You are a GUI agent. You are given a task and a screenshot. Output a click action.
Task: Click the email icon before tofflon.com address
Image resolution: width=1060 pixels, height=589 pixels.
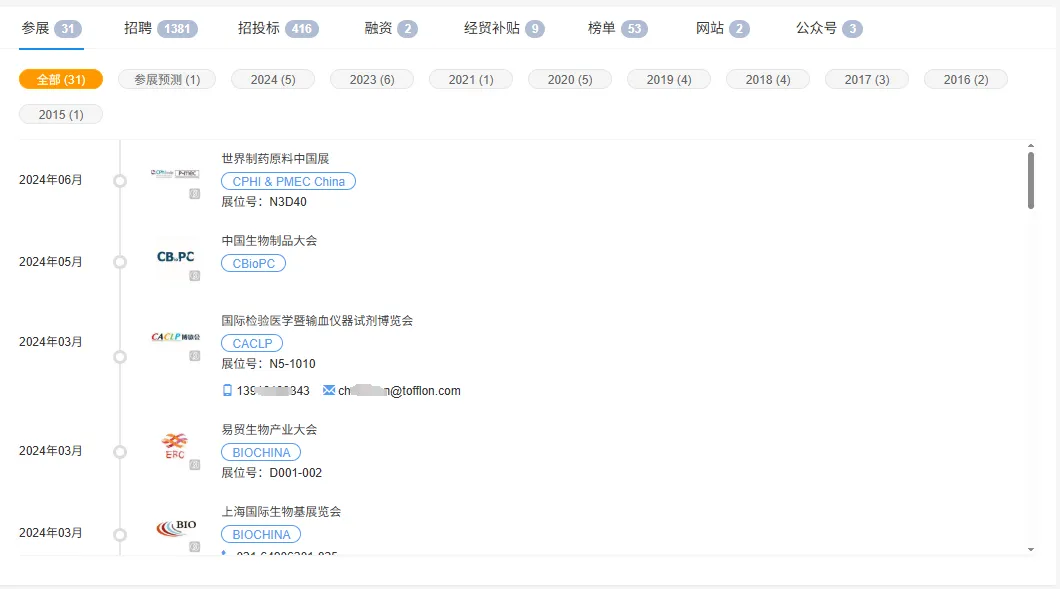[x=329, y=390]
